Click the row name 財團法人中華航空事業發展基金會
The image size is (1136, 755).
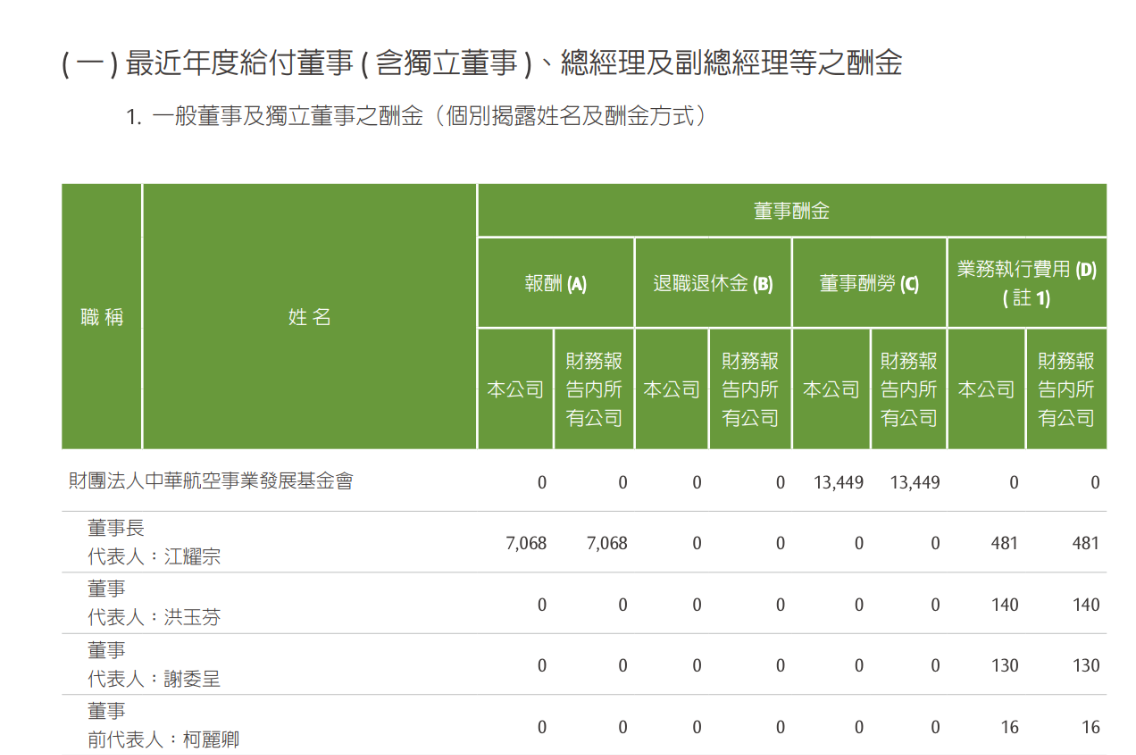tap(210, 482)
